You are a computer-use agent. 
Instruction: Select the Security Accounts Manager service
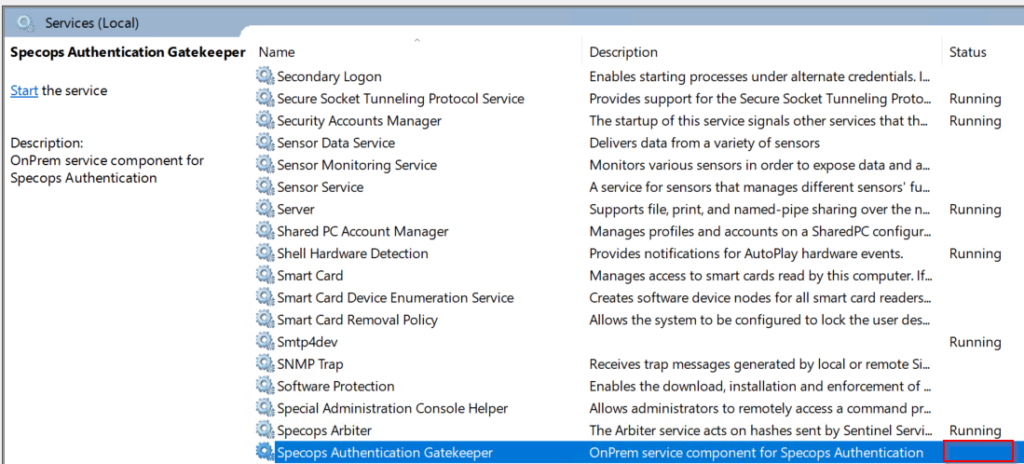359,121
